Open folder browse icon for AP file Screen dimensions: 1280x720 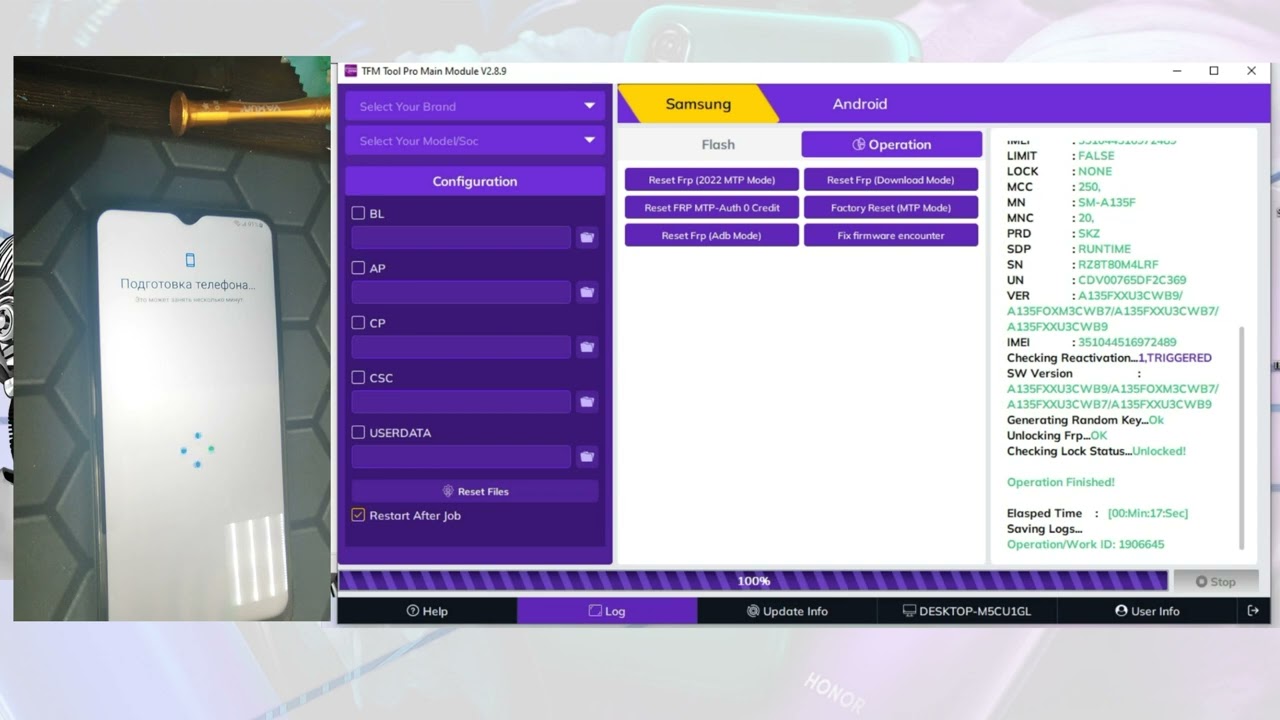coord(587,292)
